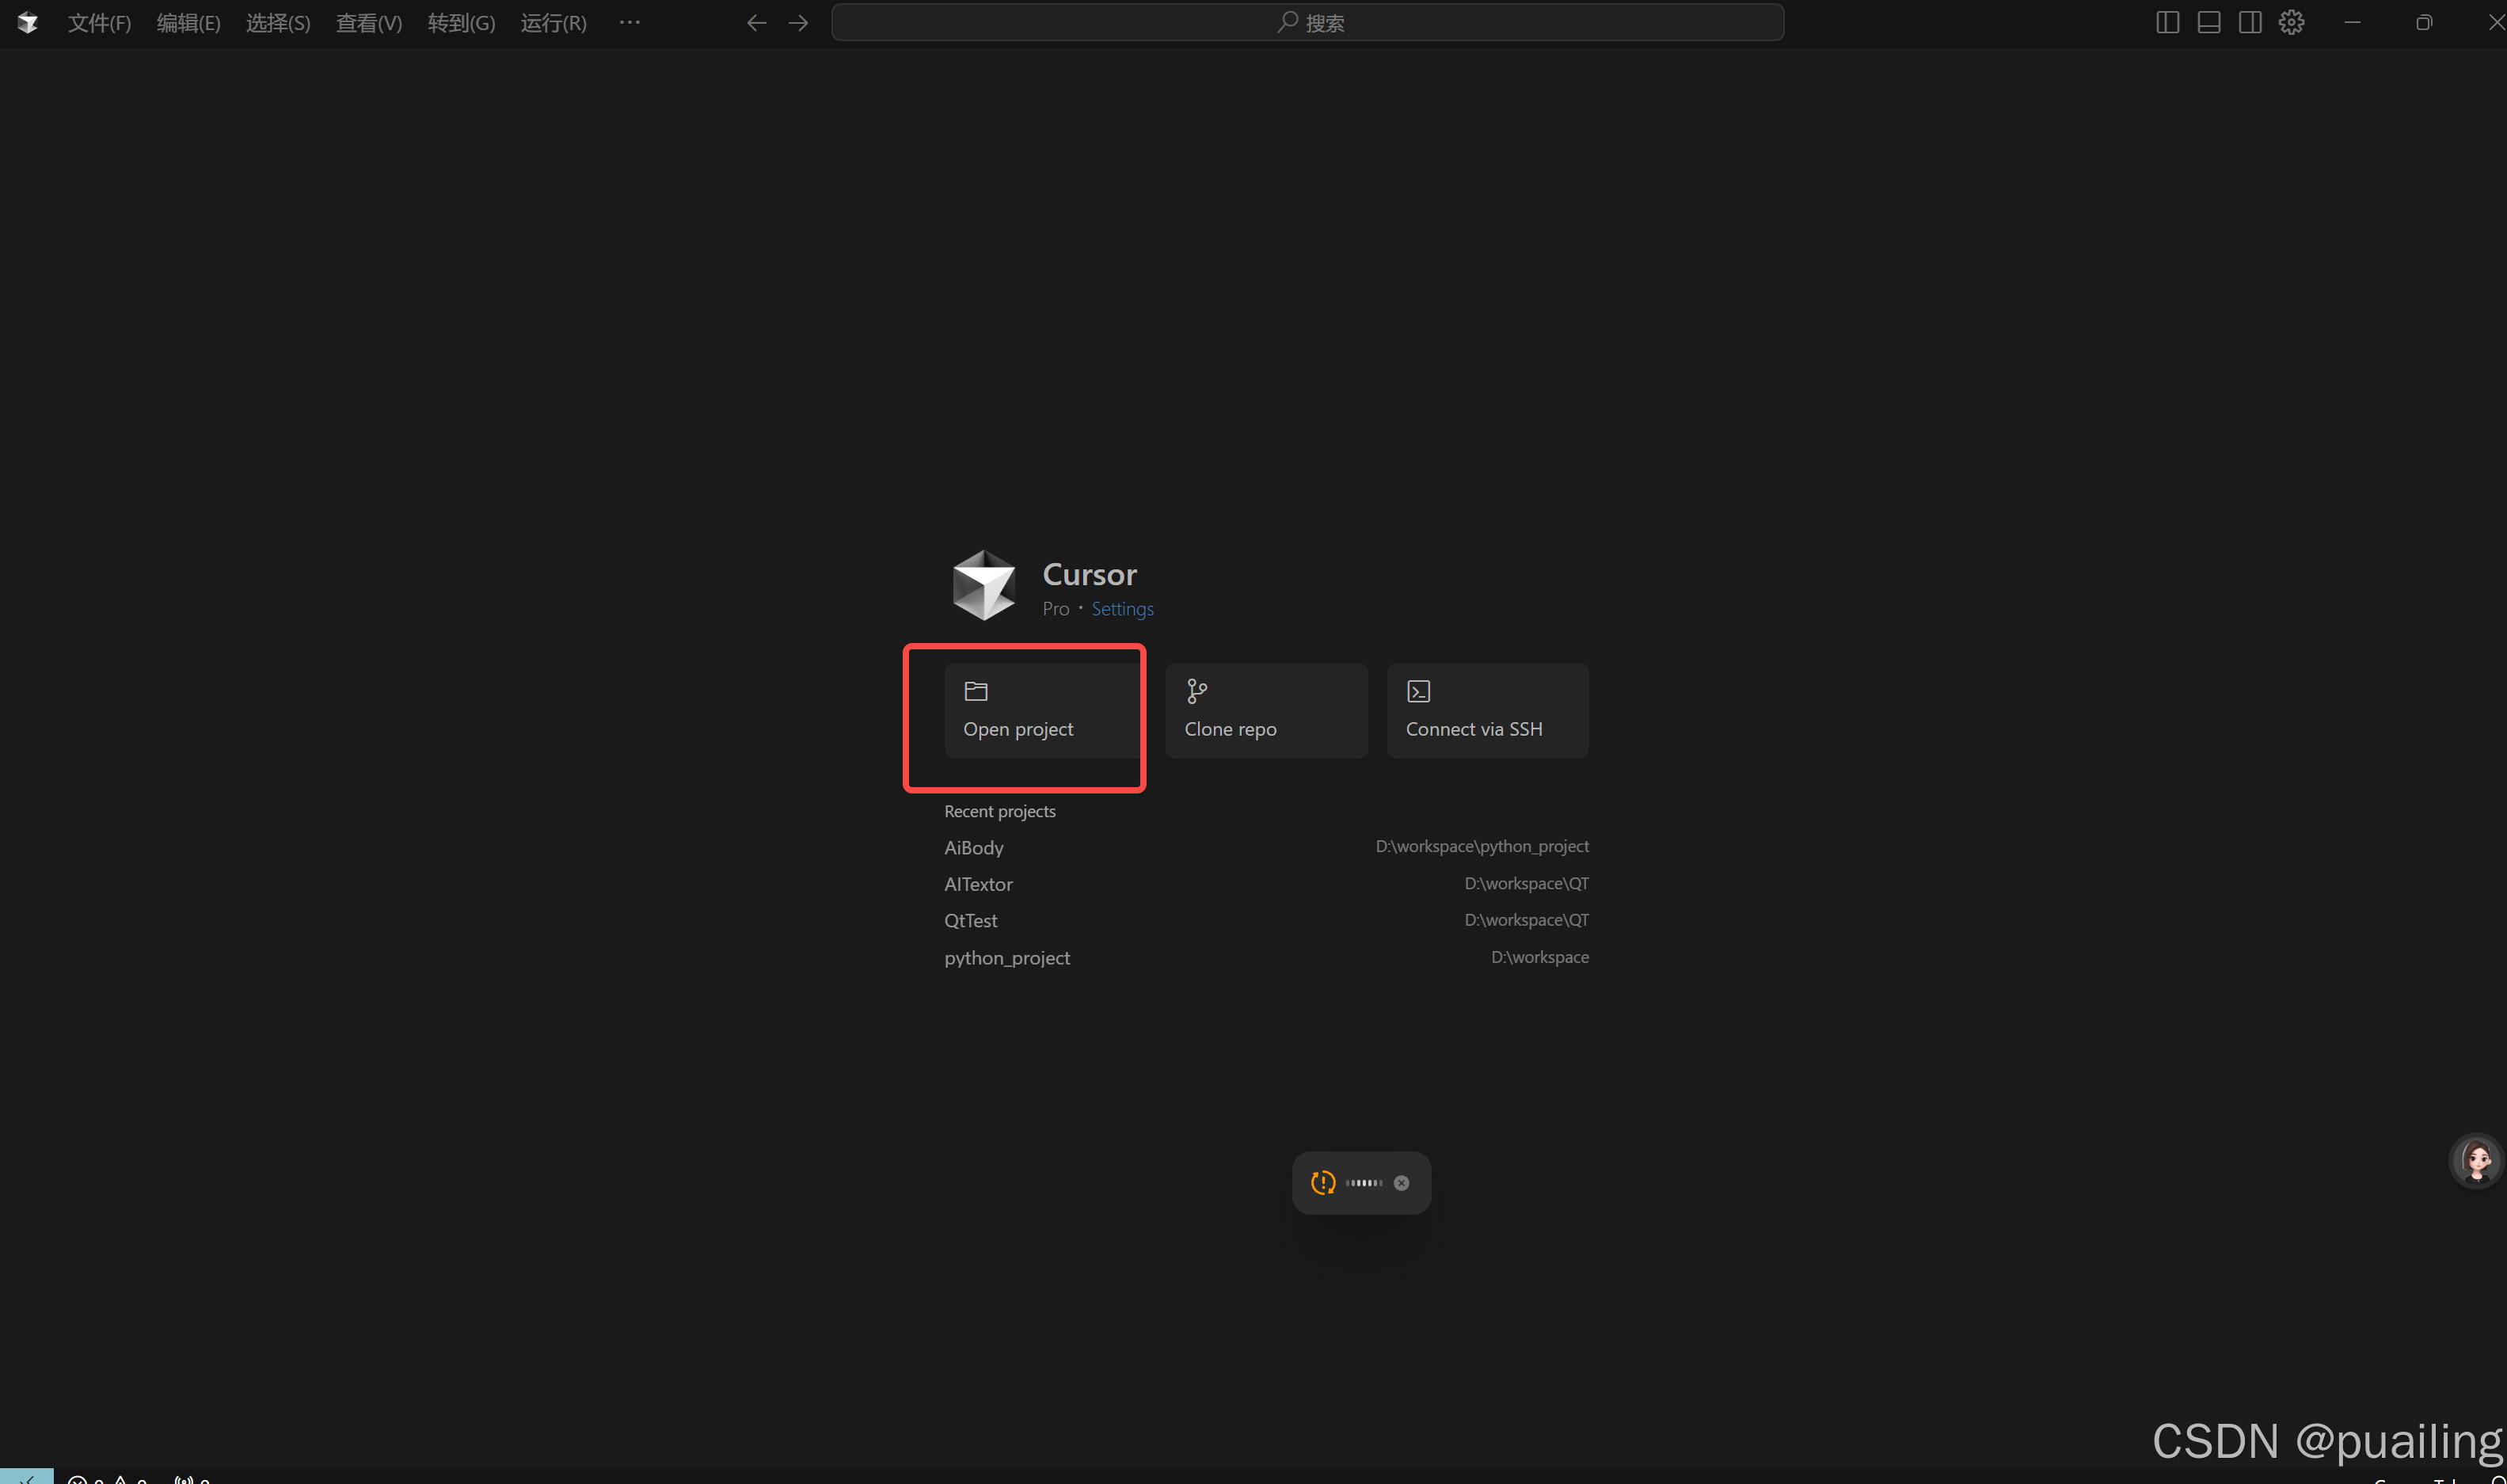Navigate forward with the right arrow
2507x1484 pixels.
point(798,22)
